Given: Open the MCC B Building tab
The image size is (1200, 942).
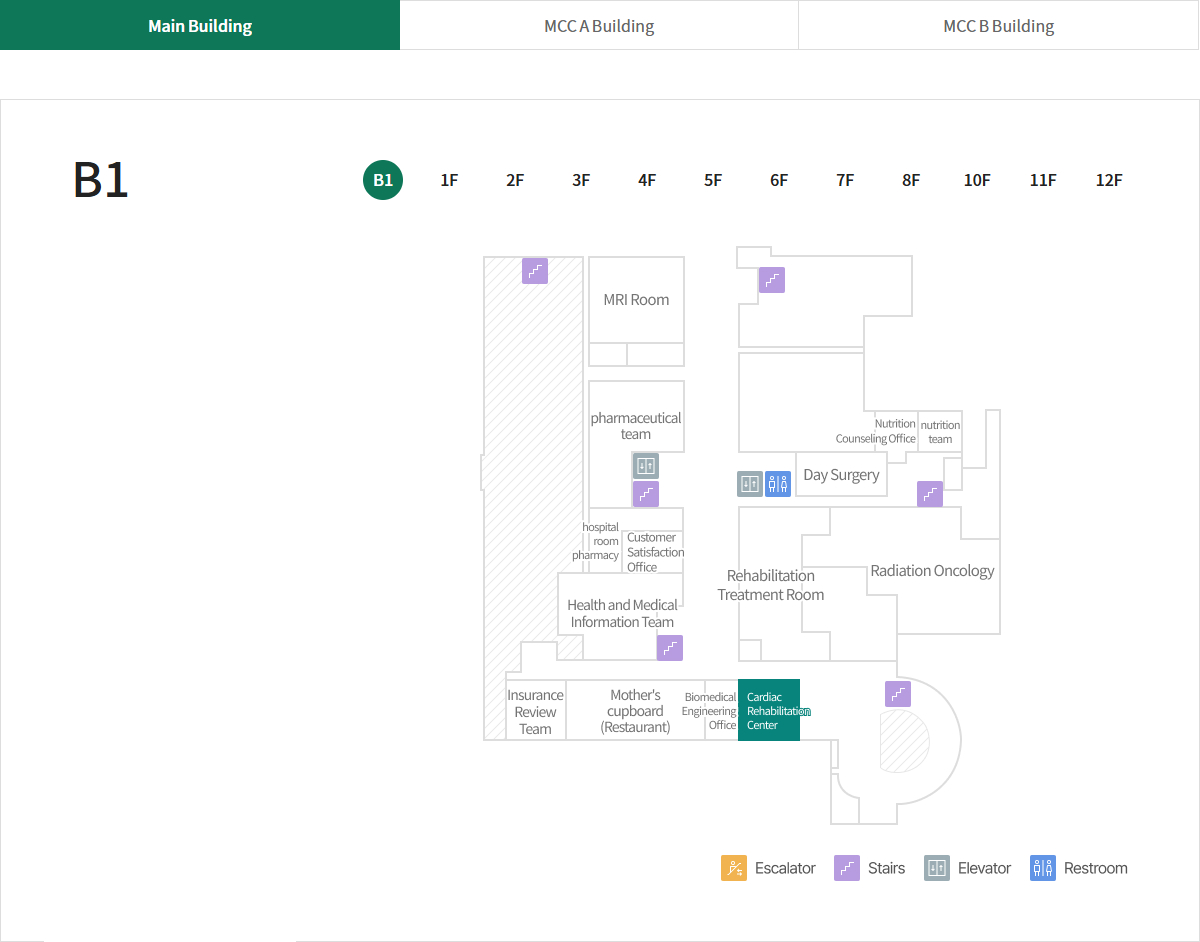Looking at the screenshot, I should click(998, 26).
